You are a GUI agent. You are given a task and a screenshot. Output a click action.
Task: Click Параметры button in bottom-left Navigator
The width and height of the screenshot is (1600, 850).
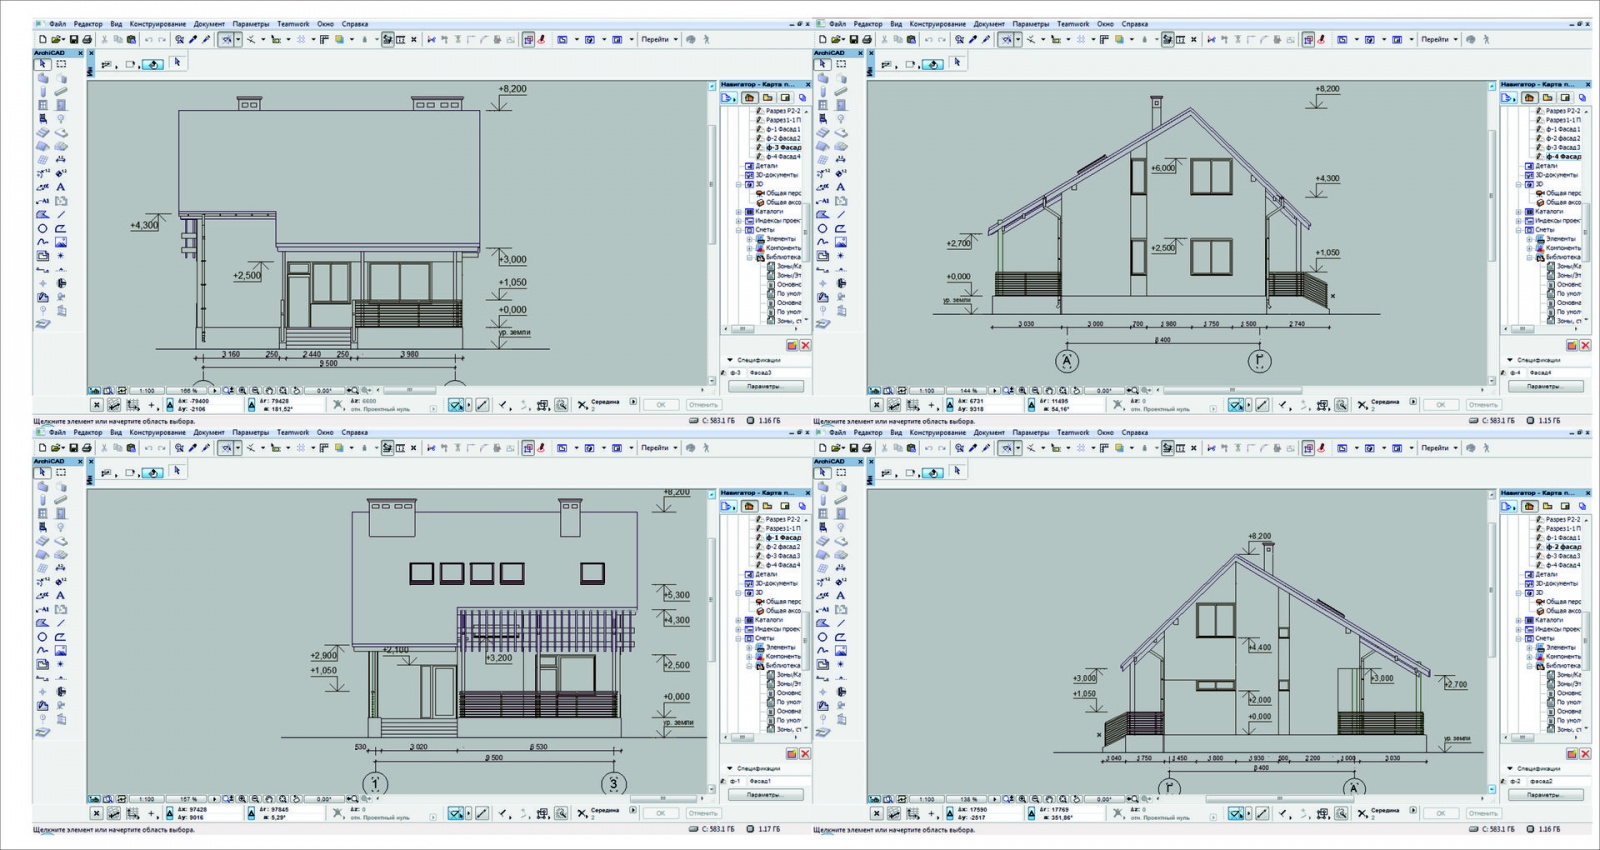pos(764,795)
